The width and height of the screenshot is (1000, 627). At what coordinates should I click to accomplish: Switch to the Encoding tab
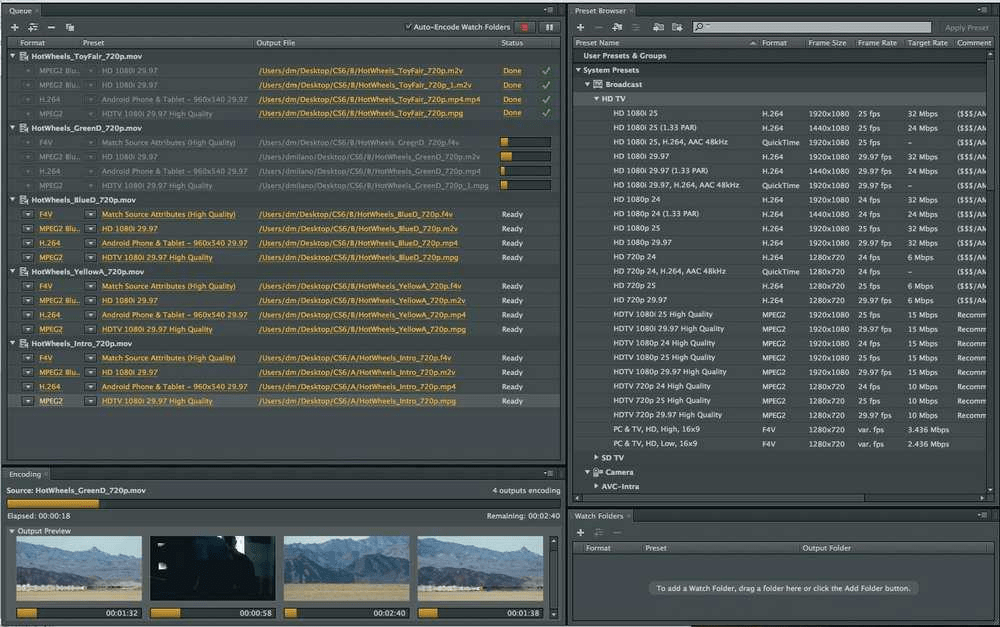coord(25,474)
